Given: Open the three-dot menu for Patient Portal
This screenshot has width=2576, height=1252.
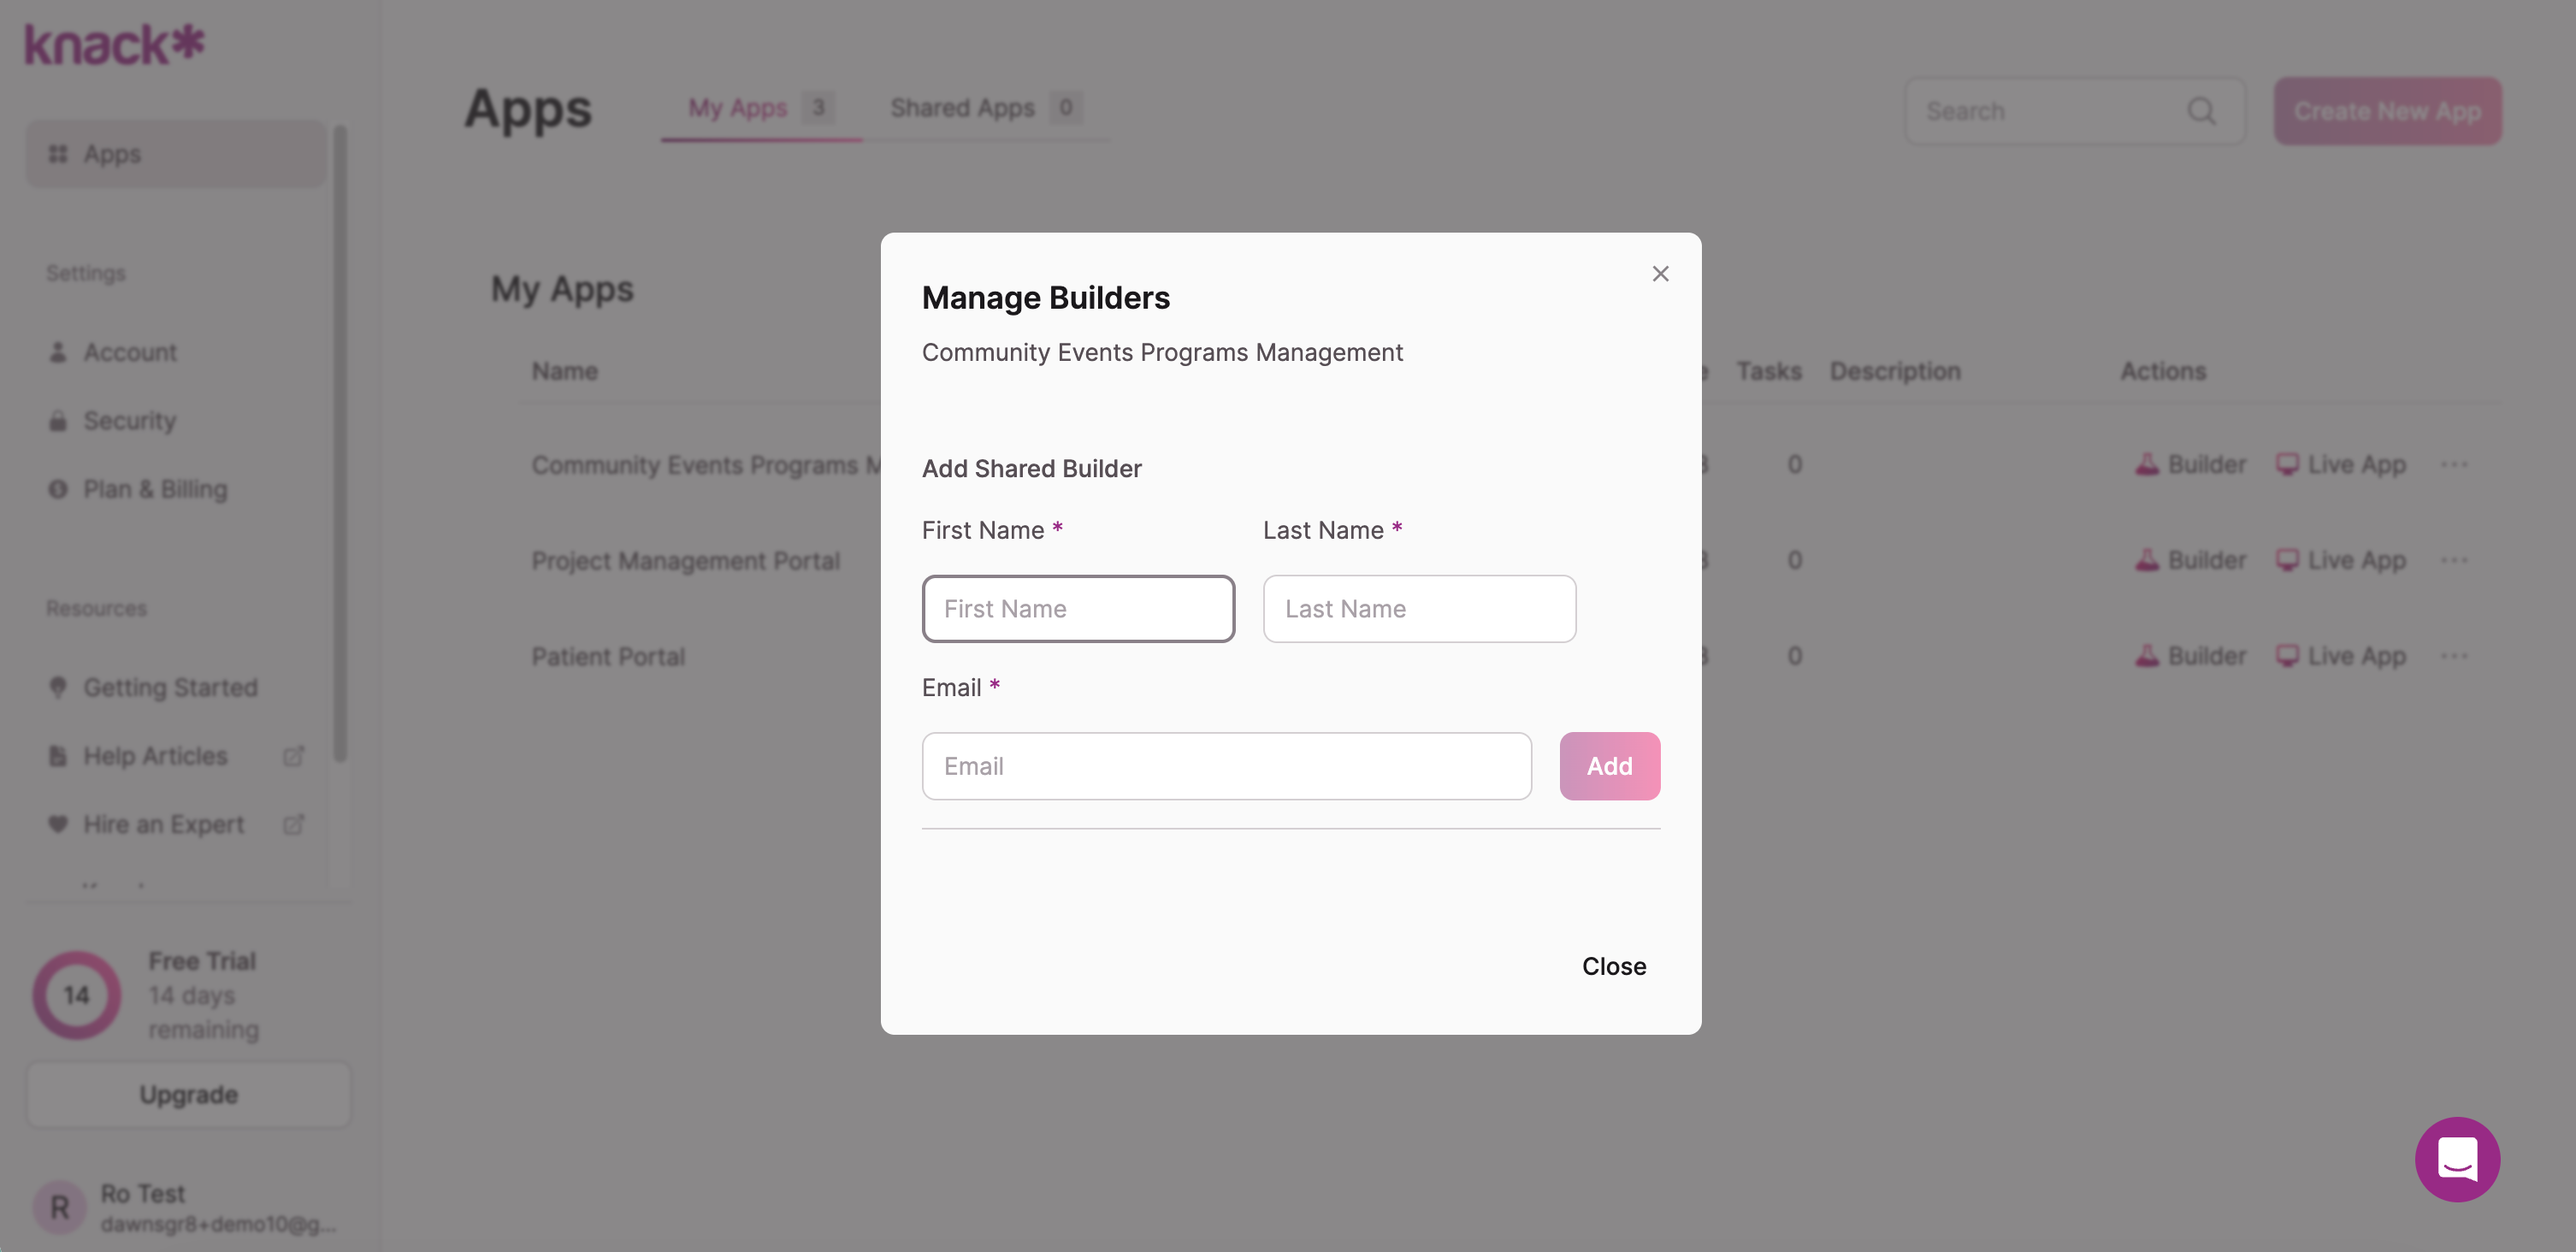Looking at the screenshot, I should (2454, 656).
